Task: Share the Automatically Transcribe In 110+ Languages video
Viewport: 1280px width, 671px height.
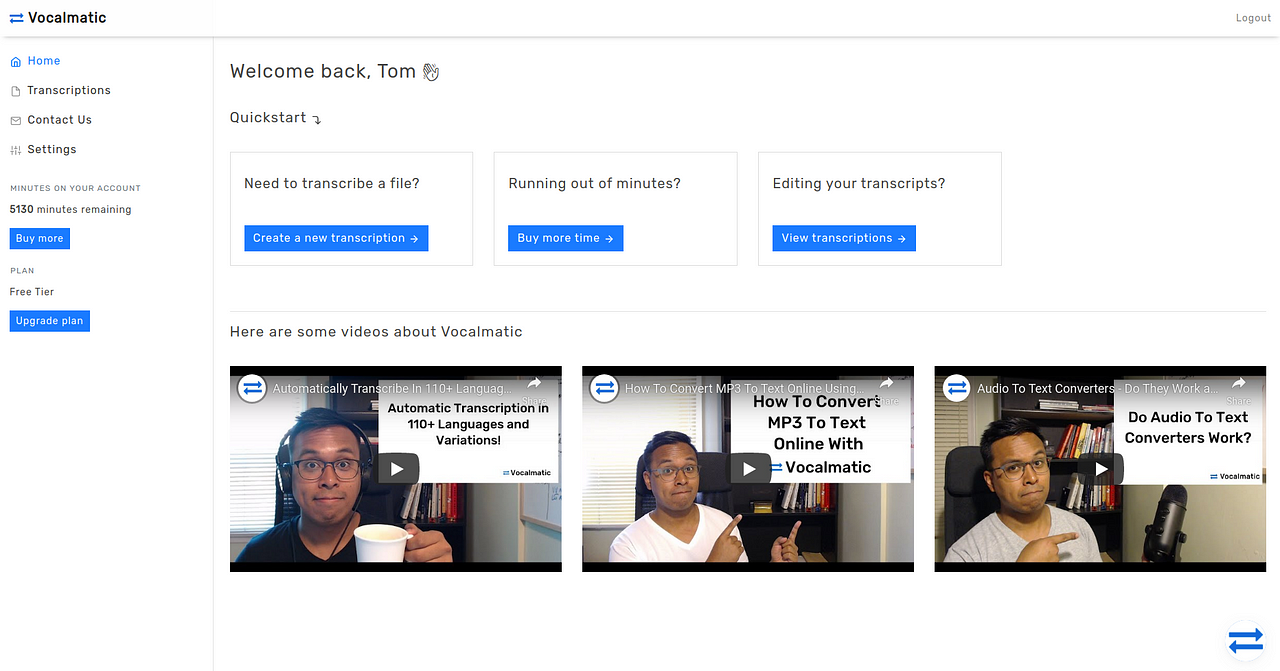Action: [x=534, y=389]
